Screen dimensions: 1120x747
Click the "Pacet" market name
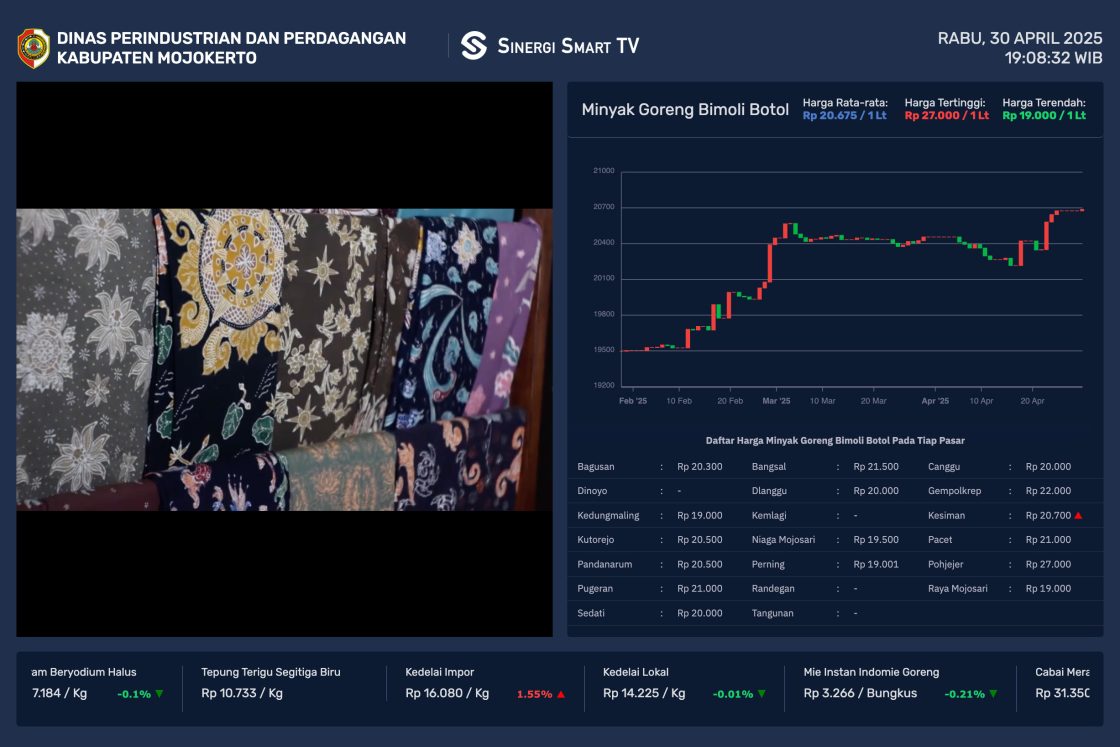pos(940,540)
